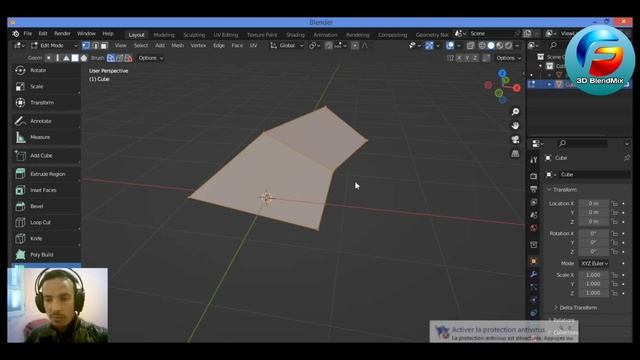This screenshot has width=640, height=360.
Task: Click the viewport zoom magnifier icon
Action: tap(516, 111)
